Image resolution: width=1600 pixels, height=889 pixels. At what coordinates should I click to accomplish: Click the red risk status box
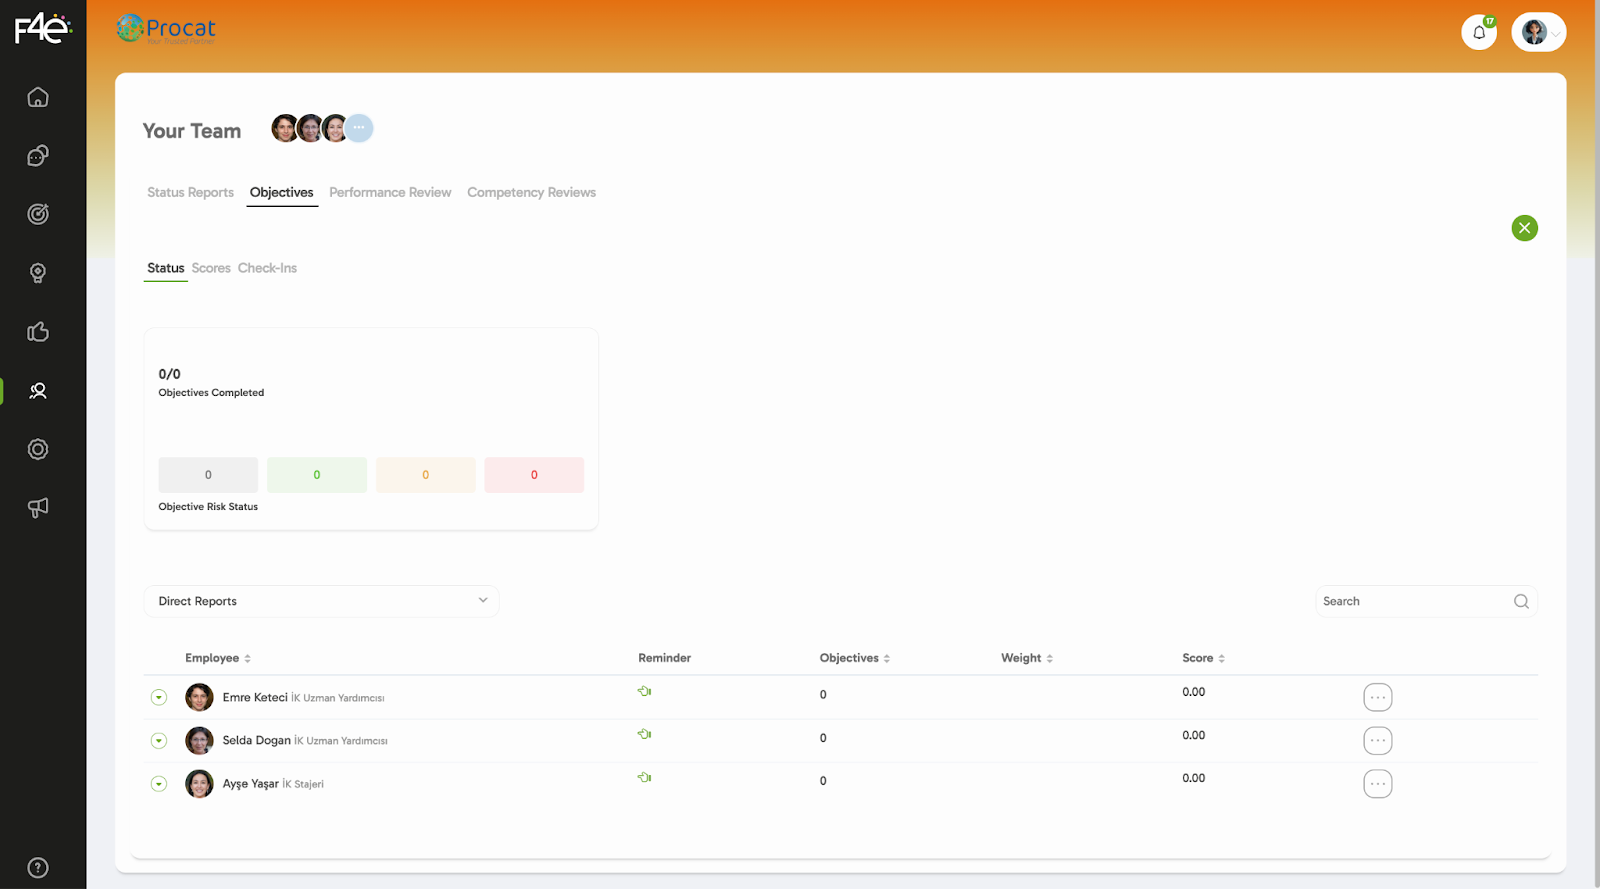click(x=534, y=475)
